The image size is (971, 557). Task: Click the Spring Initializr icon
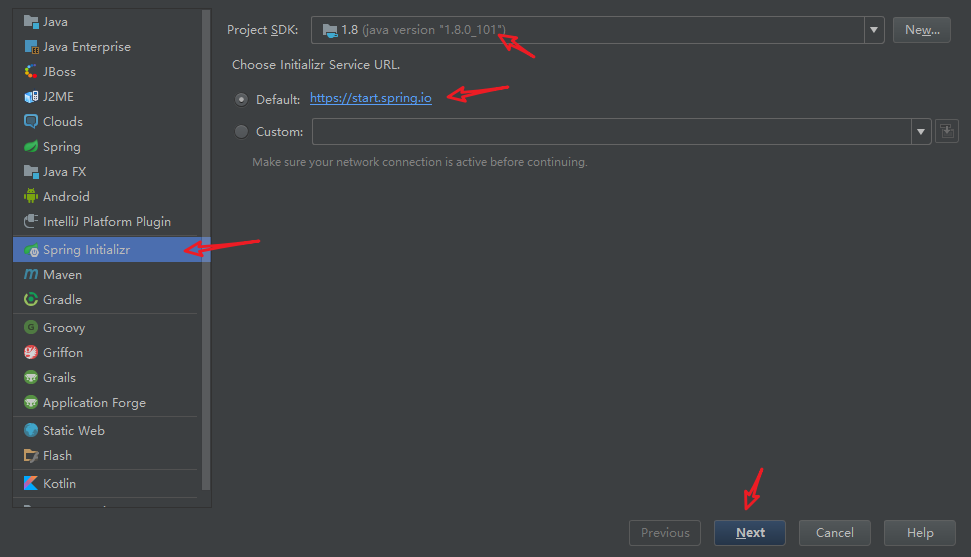(31, 250)
